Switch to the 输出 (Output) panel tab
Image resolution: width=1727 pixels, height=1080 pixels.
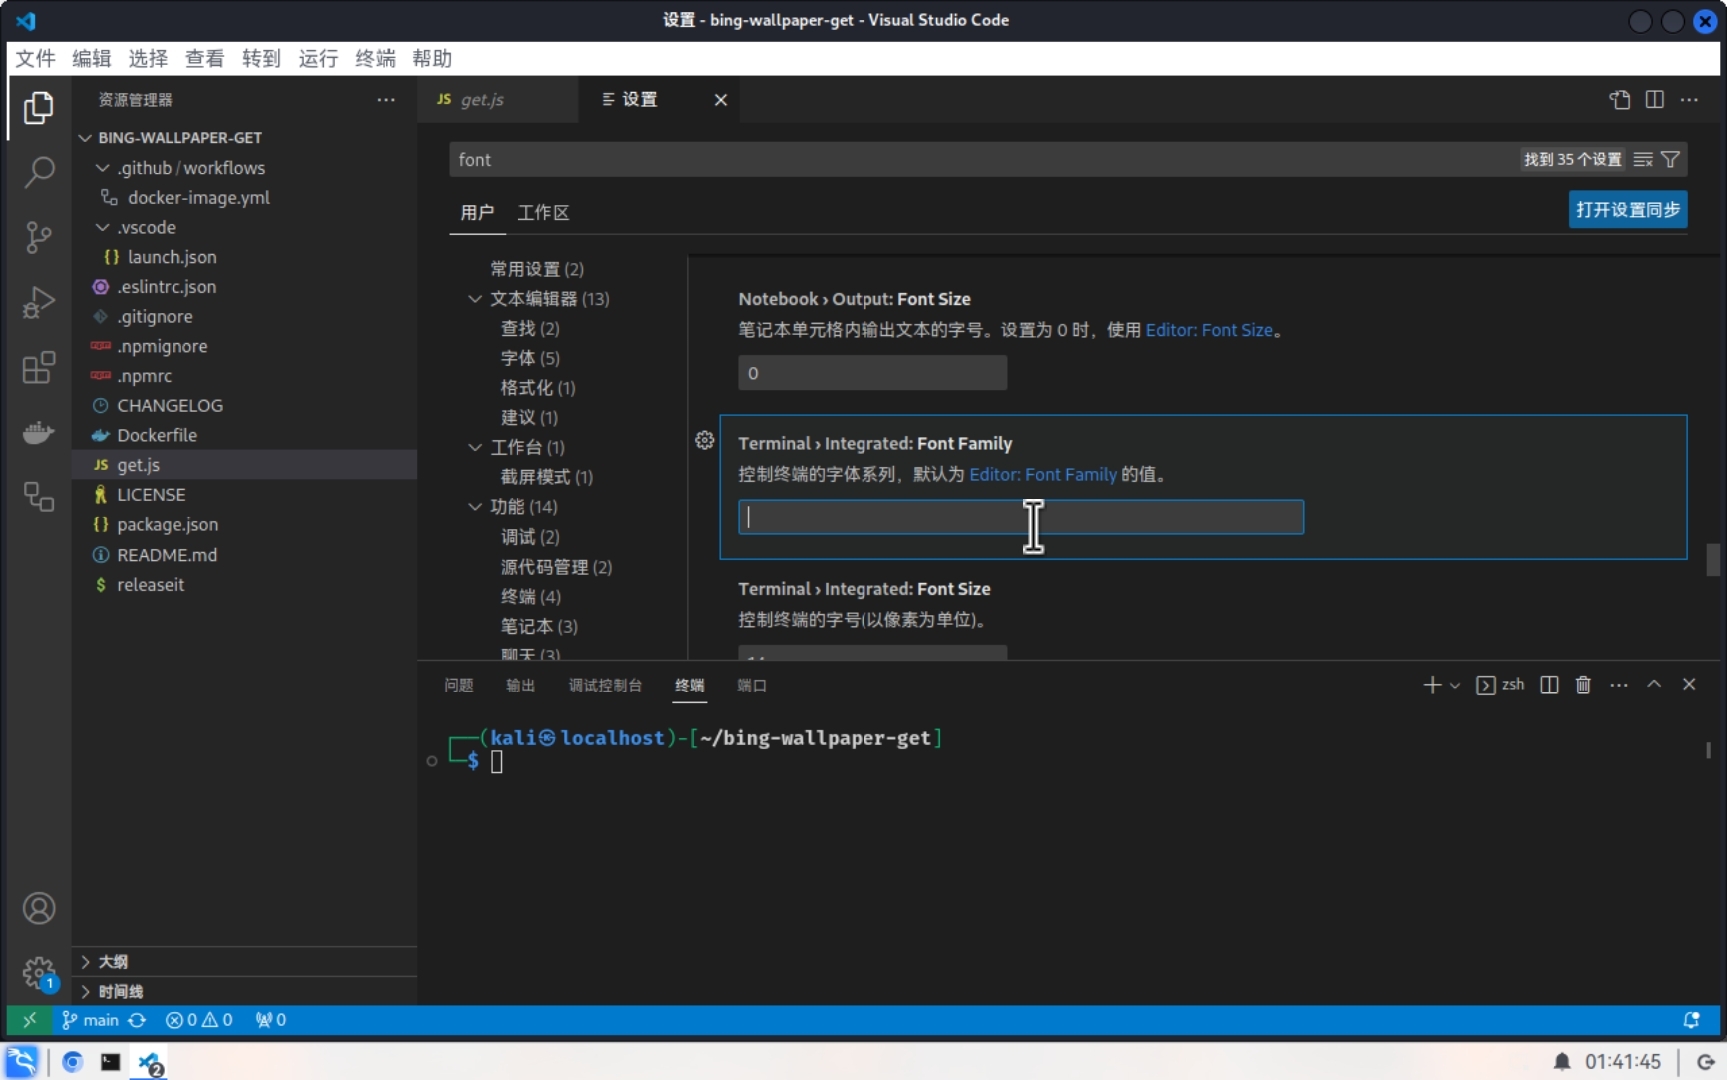[520, 685]
